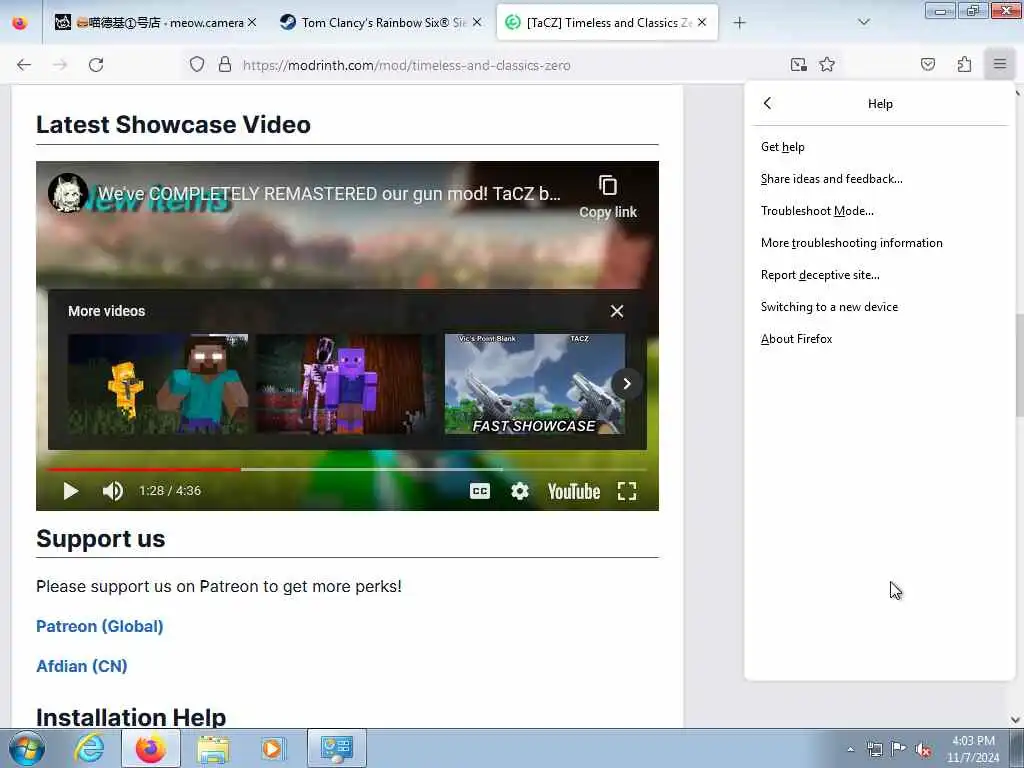The image size is (1024, 768).
Task: Reload the current page
Action: point(96,65)
